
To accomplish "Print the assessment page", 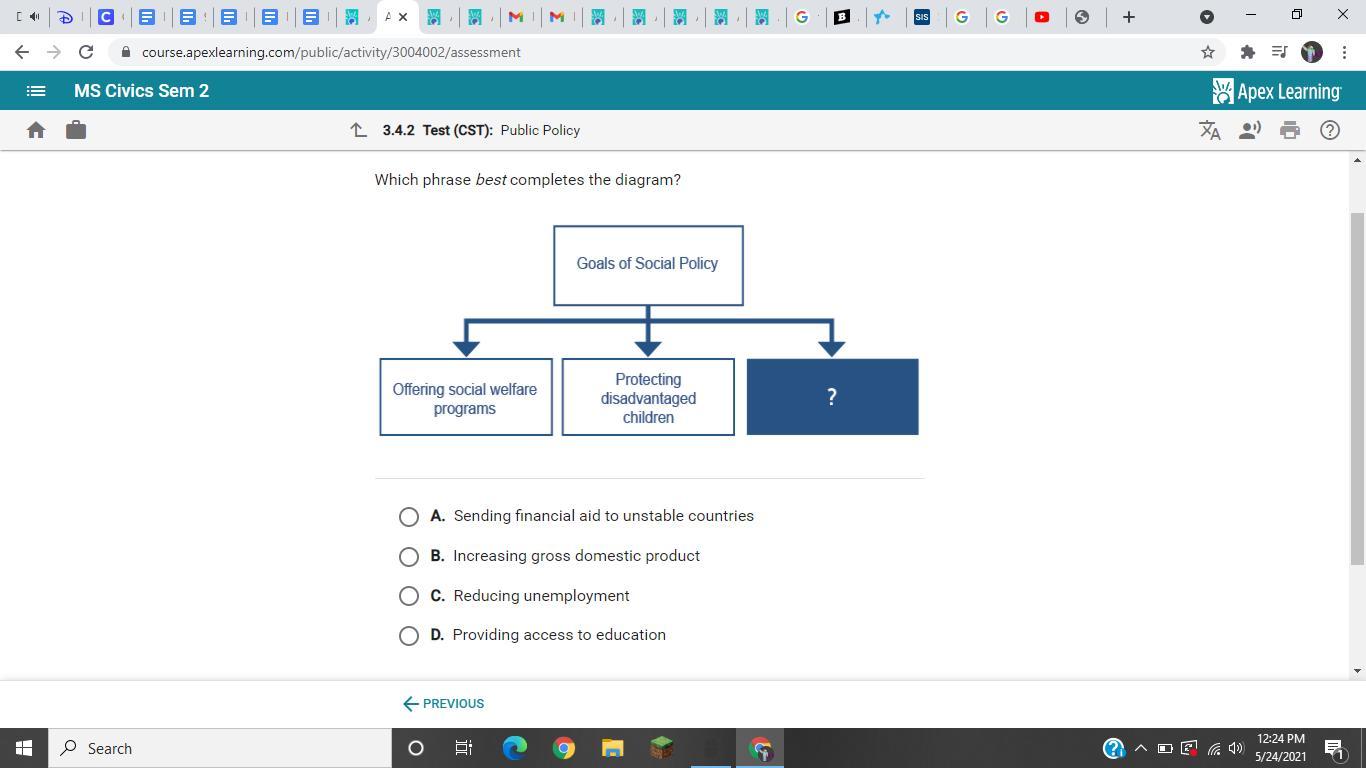I will coord(1290,130).
